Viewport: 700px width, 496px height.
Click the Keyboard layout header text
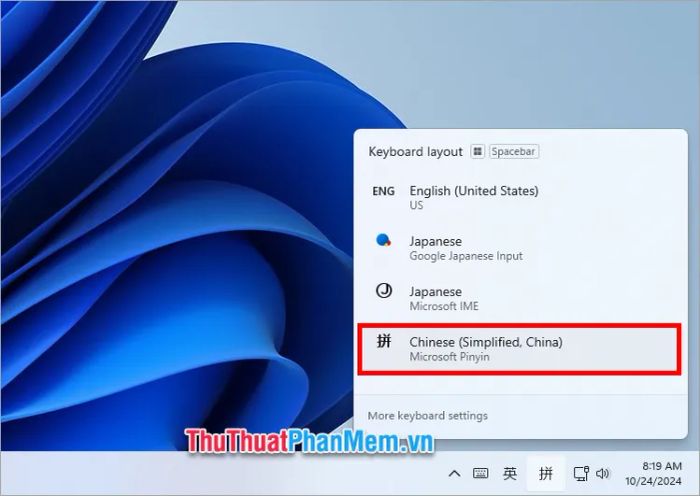(x=415, y=152)
